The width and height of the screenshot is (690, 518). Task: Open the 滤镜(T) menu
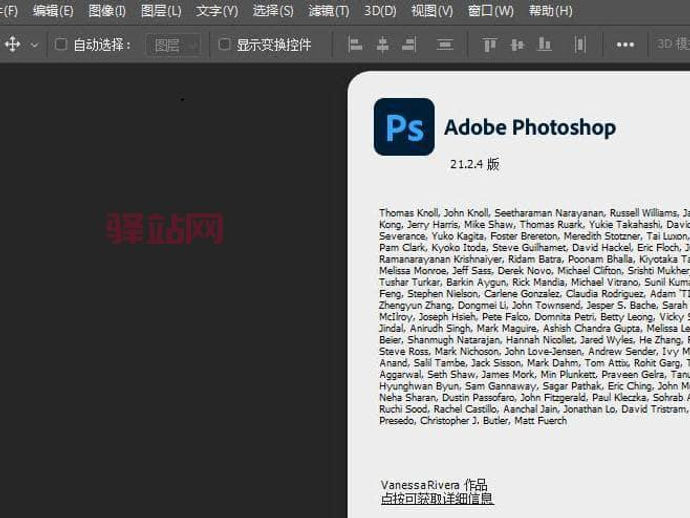tap(329, 11)
